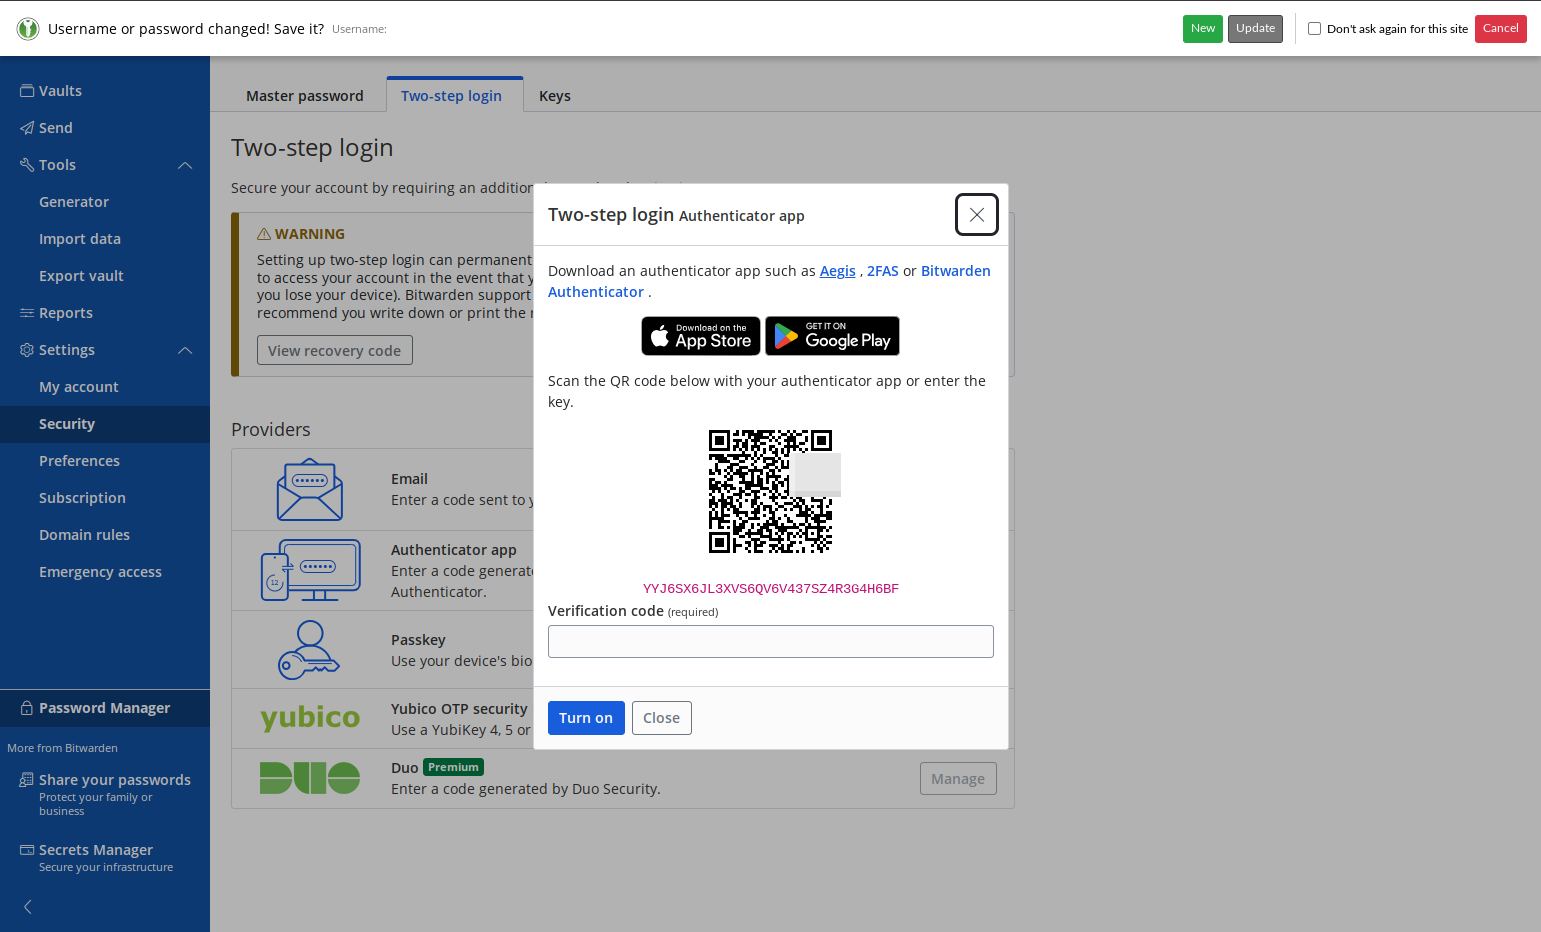
Task: Collapse the sidebar with bottom chevron
Action: [x=28, y=907]
